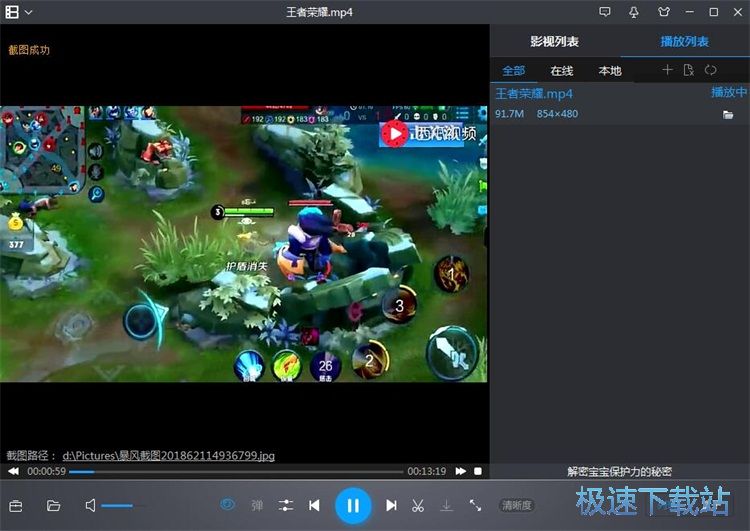Click the fast forward button beside 00:13:19
The image size is (750, 531).
pos(461,471)
